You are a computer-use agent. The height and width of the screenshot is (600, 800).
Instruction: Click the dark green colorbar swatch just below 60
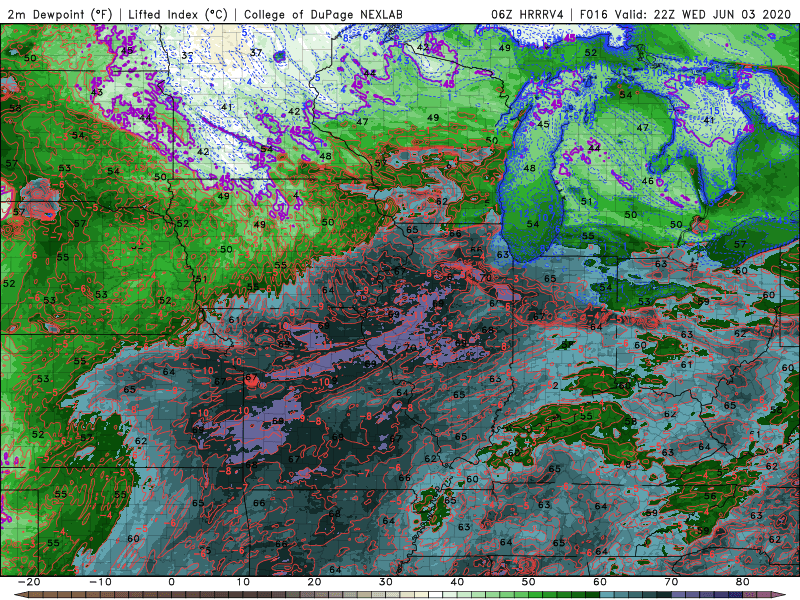[x=593, y=595]
